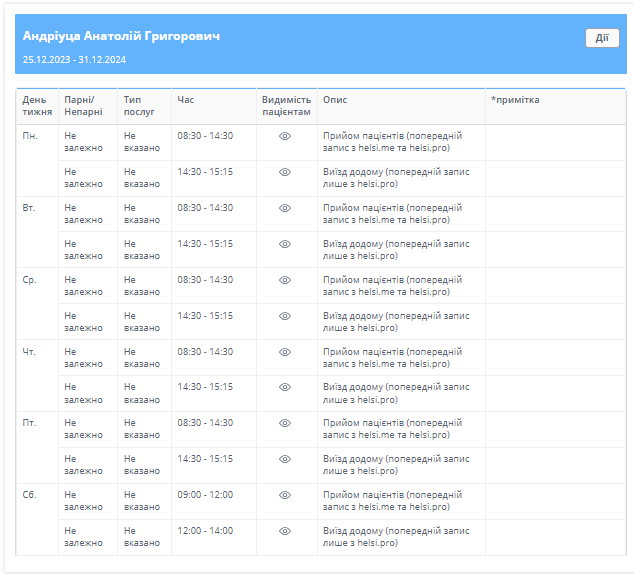Click eye icon for Friday 08:30 - 14:30
The height and width of the screenshot is (574, 634).
(285, 423)
